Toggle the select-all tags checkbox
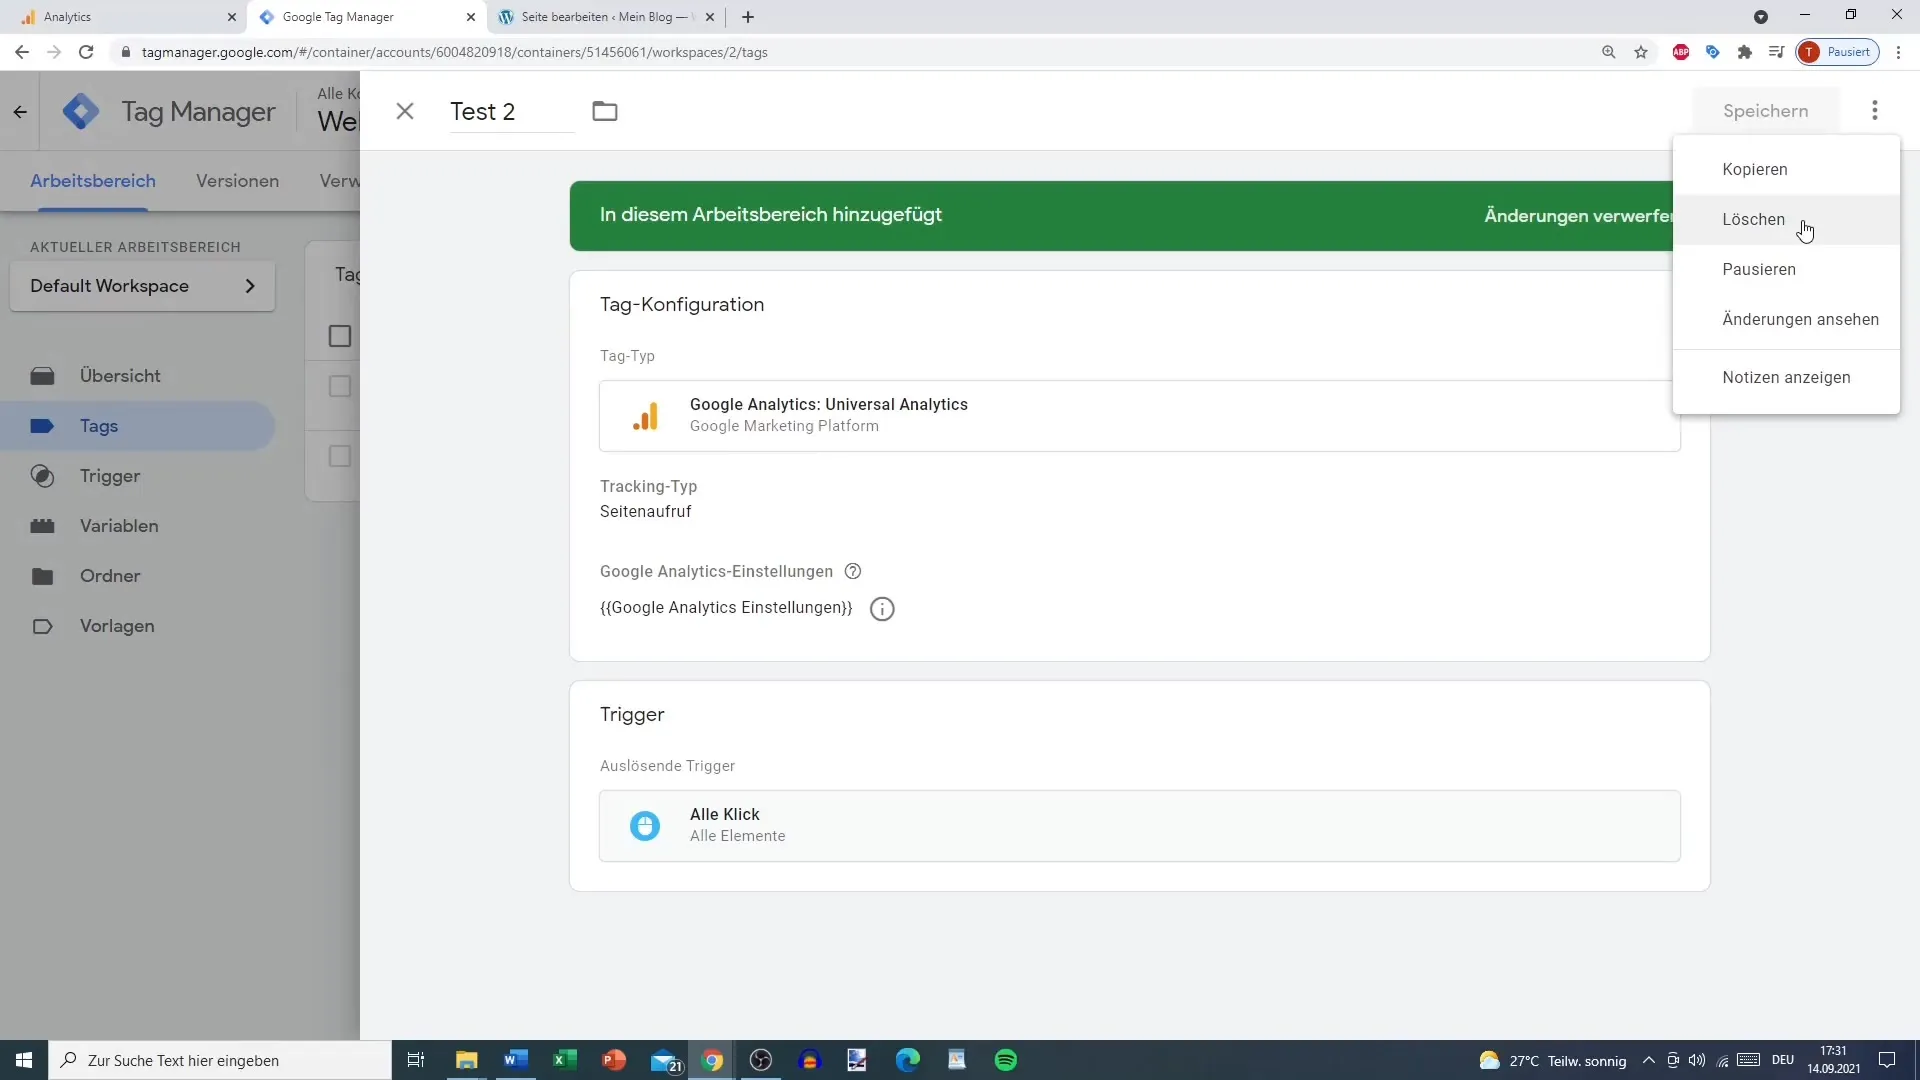Image resolution: width=1920 pixels, height=1080 pixels. pyautogui.click(x=340, y=336)
